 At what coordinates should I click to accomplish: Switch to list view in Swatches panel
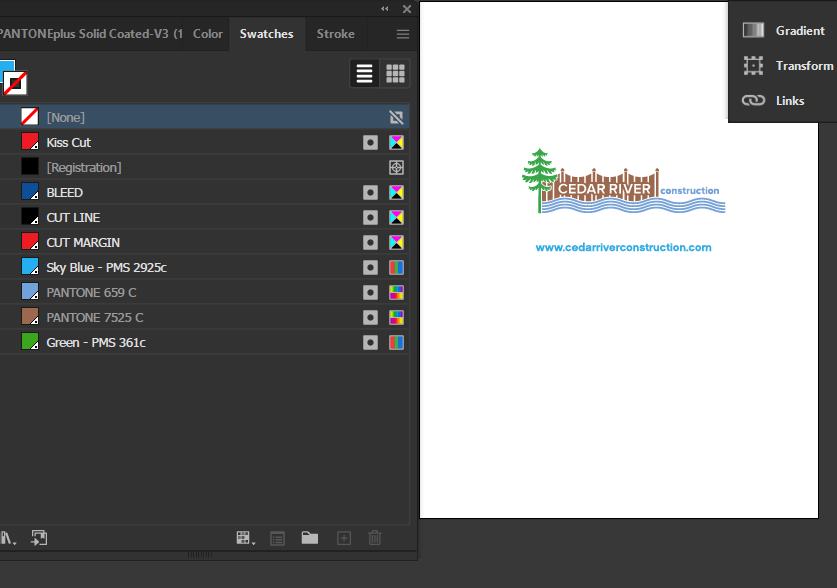365,73
